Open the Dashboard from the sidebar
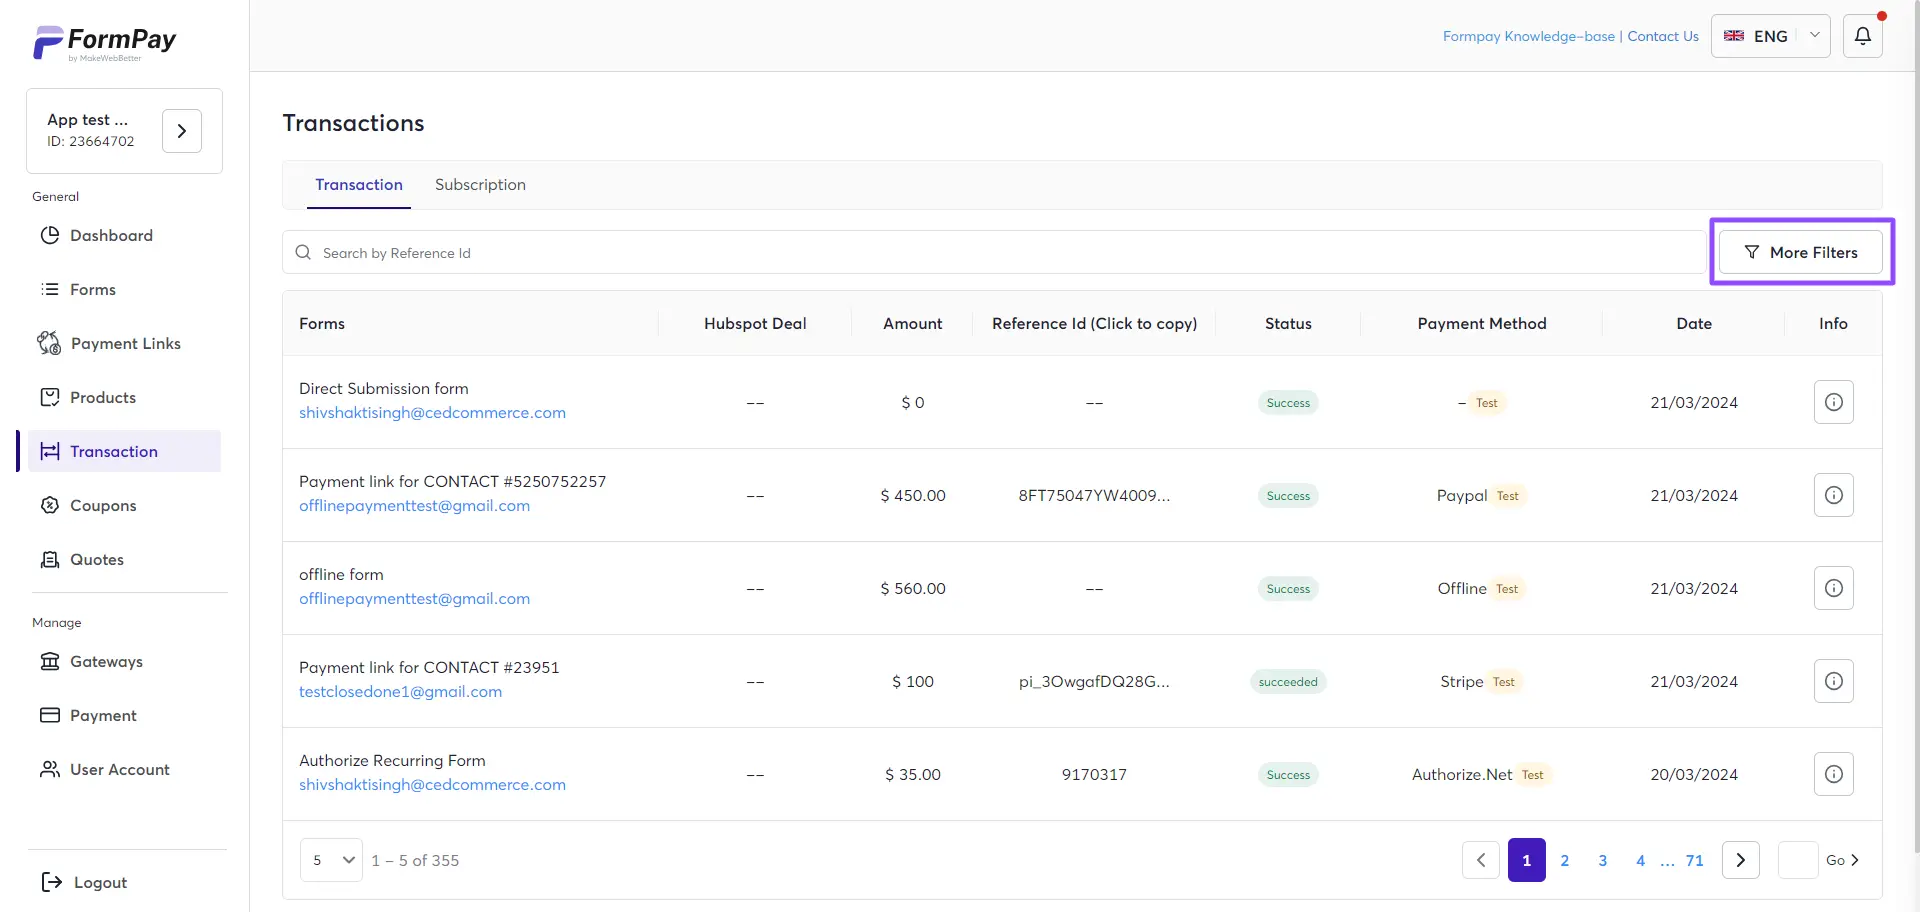 tap(111, 235)
